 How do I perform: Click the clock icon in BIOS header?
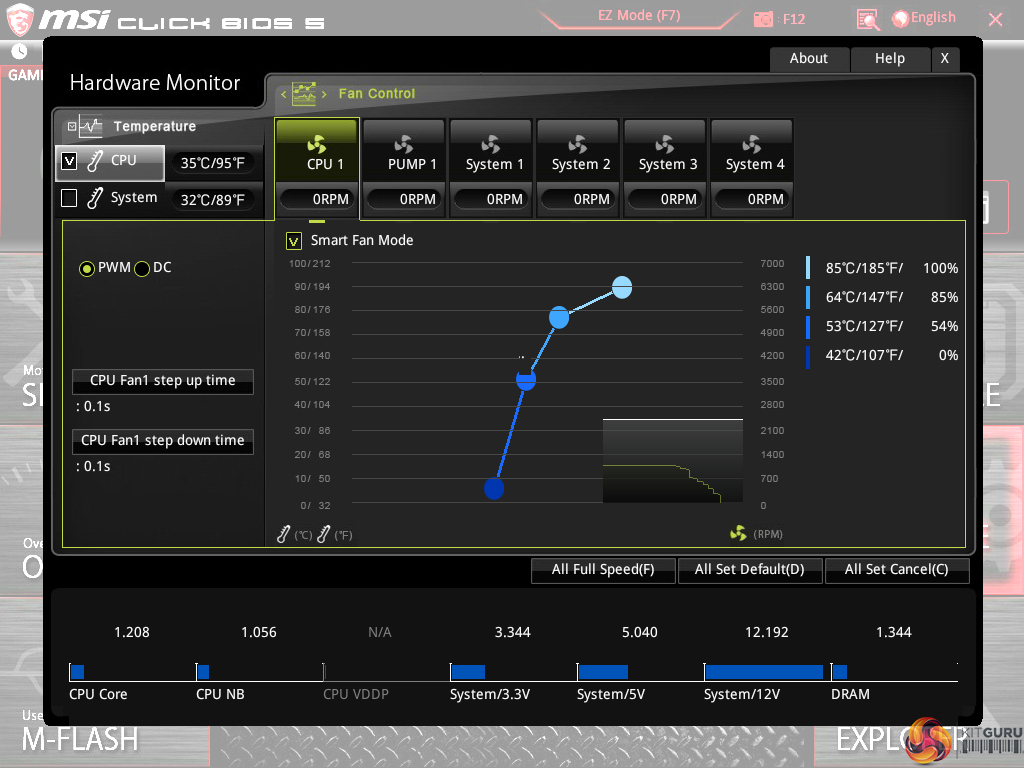[x=19, y=51]
